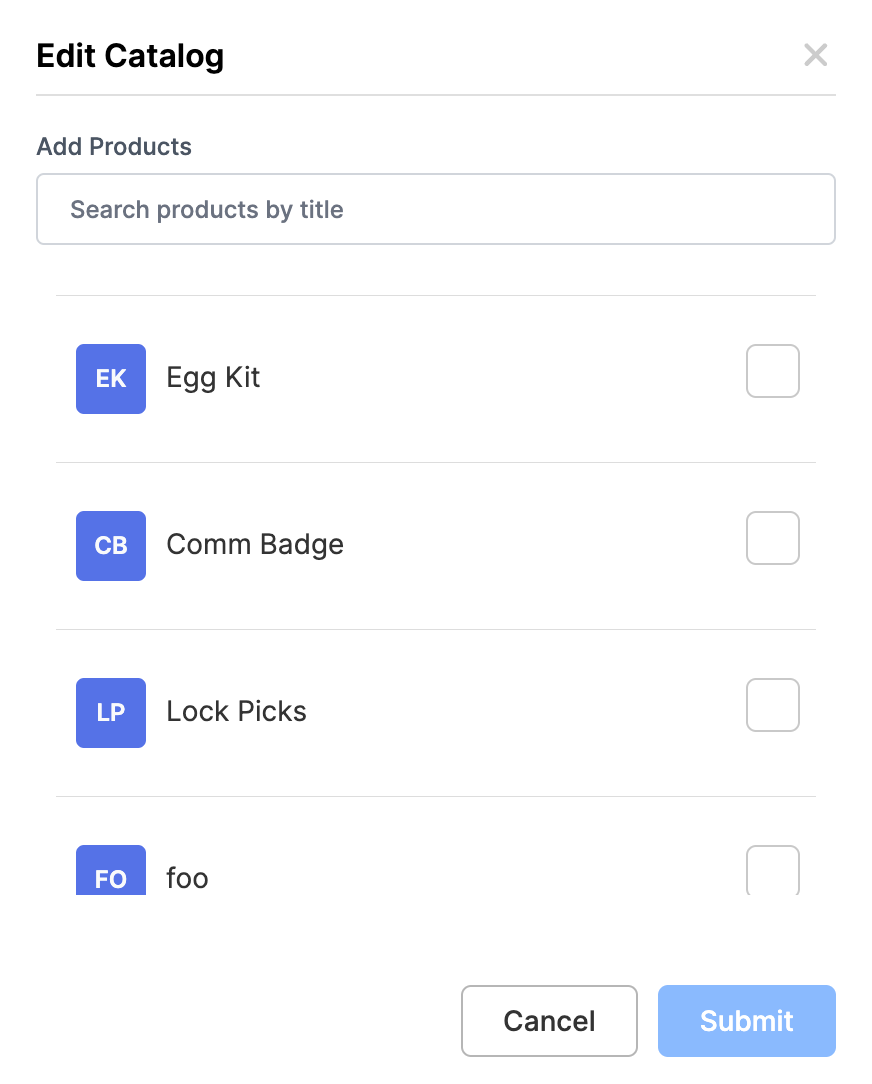Click the Submit button
Viewport: 872px width, 1084px height.
[746, 1021]
